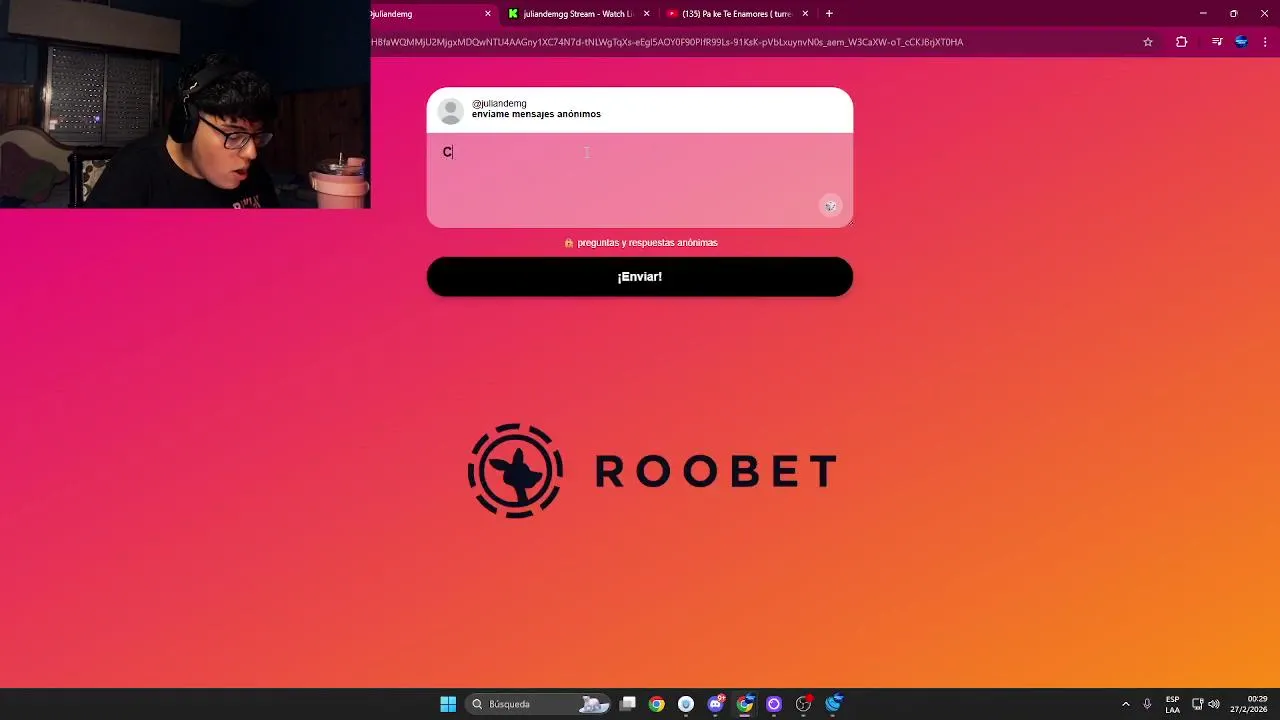Open a new browser tab

(829, 14)
